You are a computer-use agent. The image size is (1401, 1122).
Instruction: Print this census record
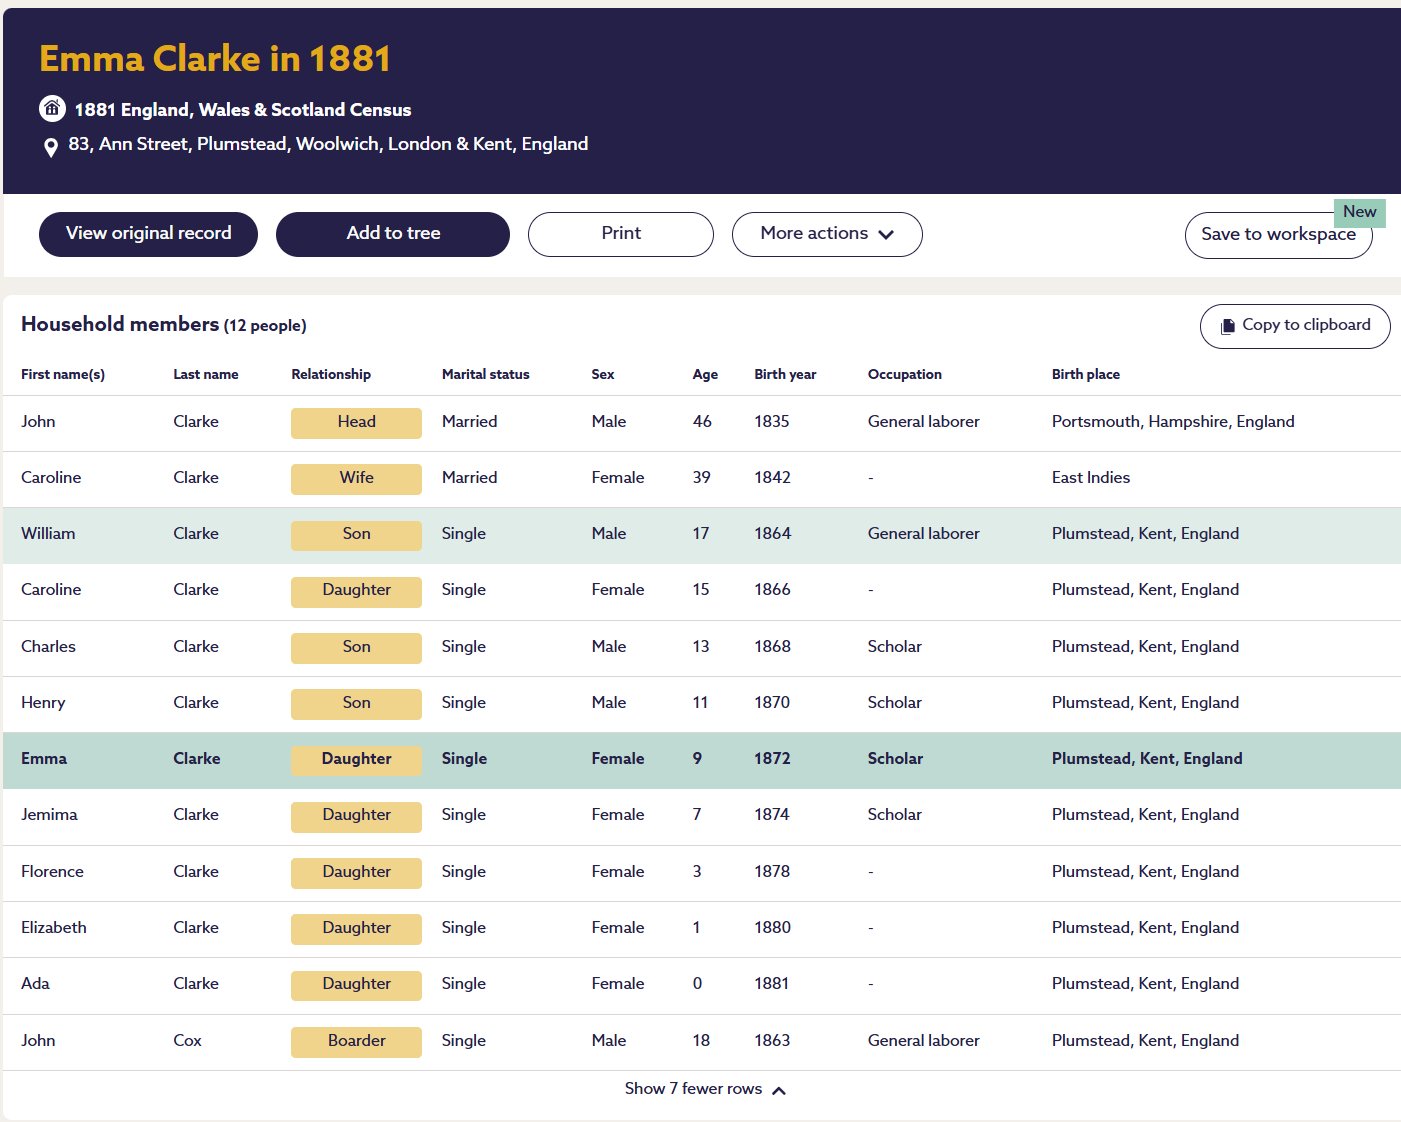[x=621, y=234]
